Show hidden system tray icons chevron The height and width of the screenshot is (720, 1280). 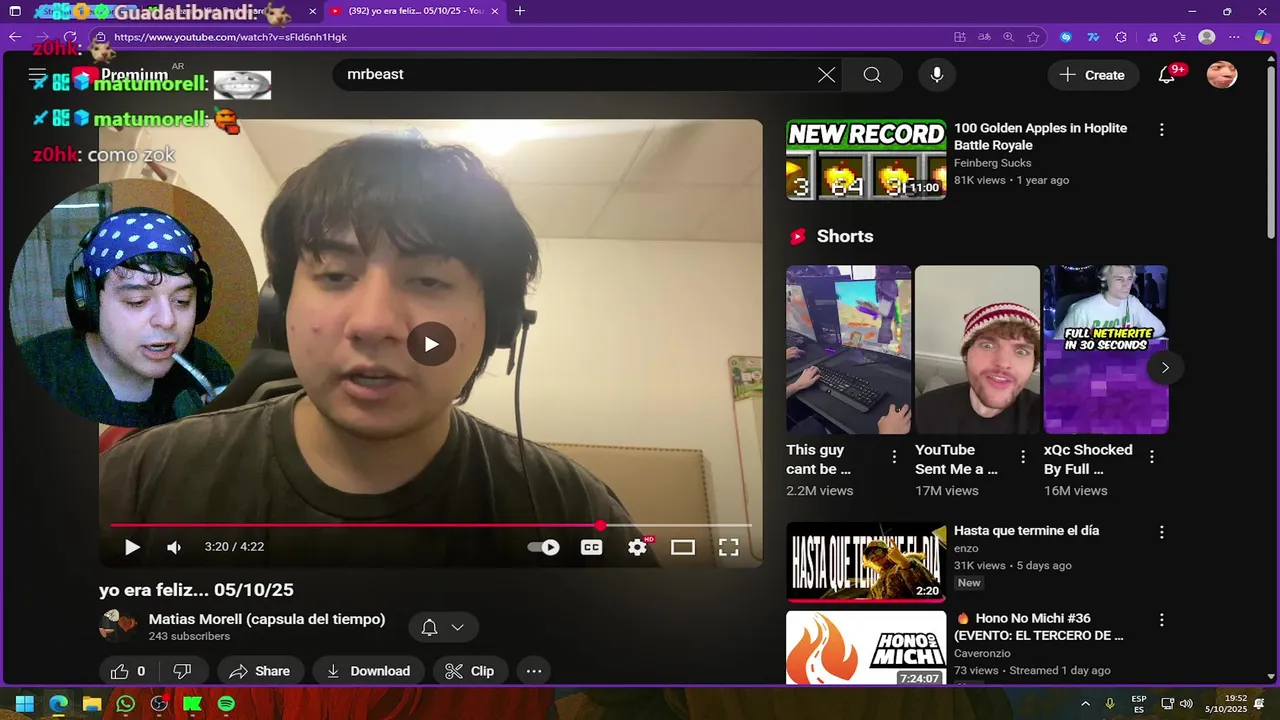[1085, 704]
